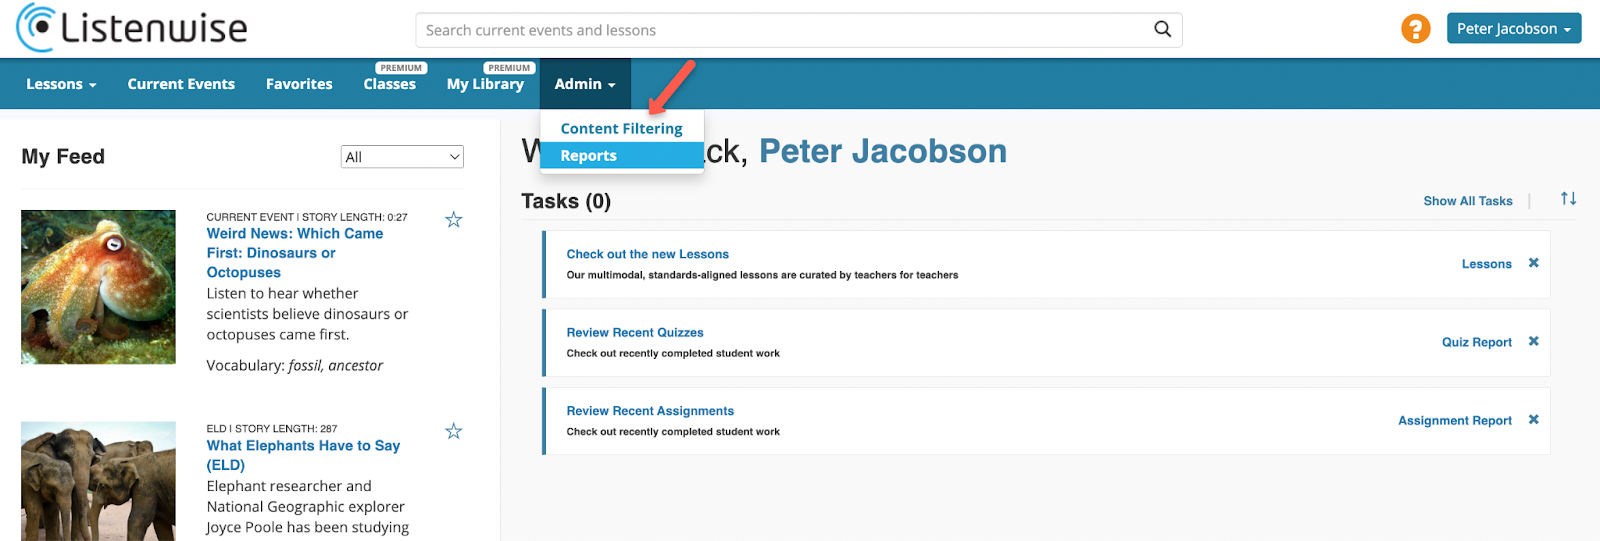Dismiss the Review Recent Assignments task
The height and width of the screenshot is (541, 1600).
[1533, 420]
